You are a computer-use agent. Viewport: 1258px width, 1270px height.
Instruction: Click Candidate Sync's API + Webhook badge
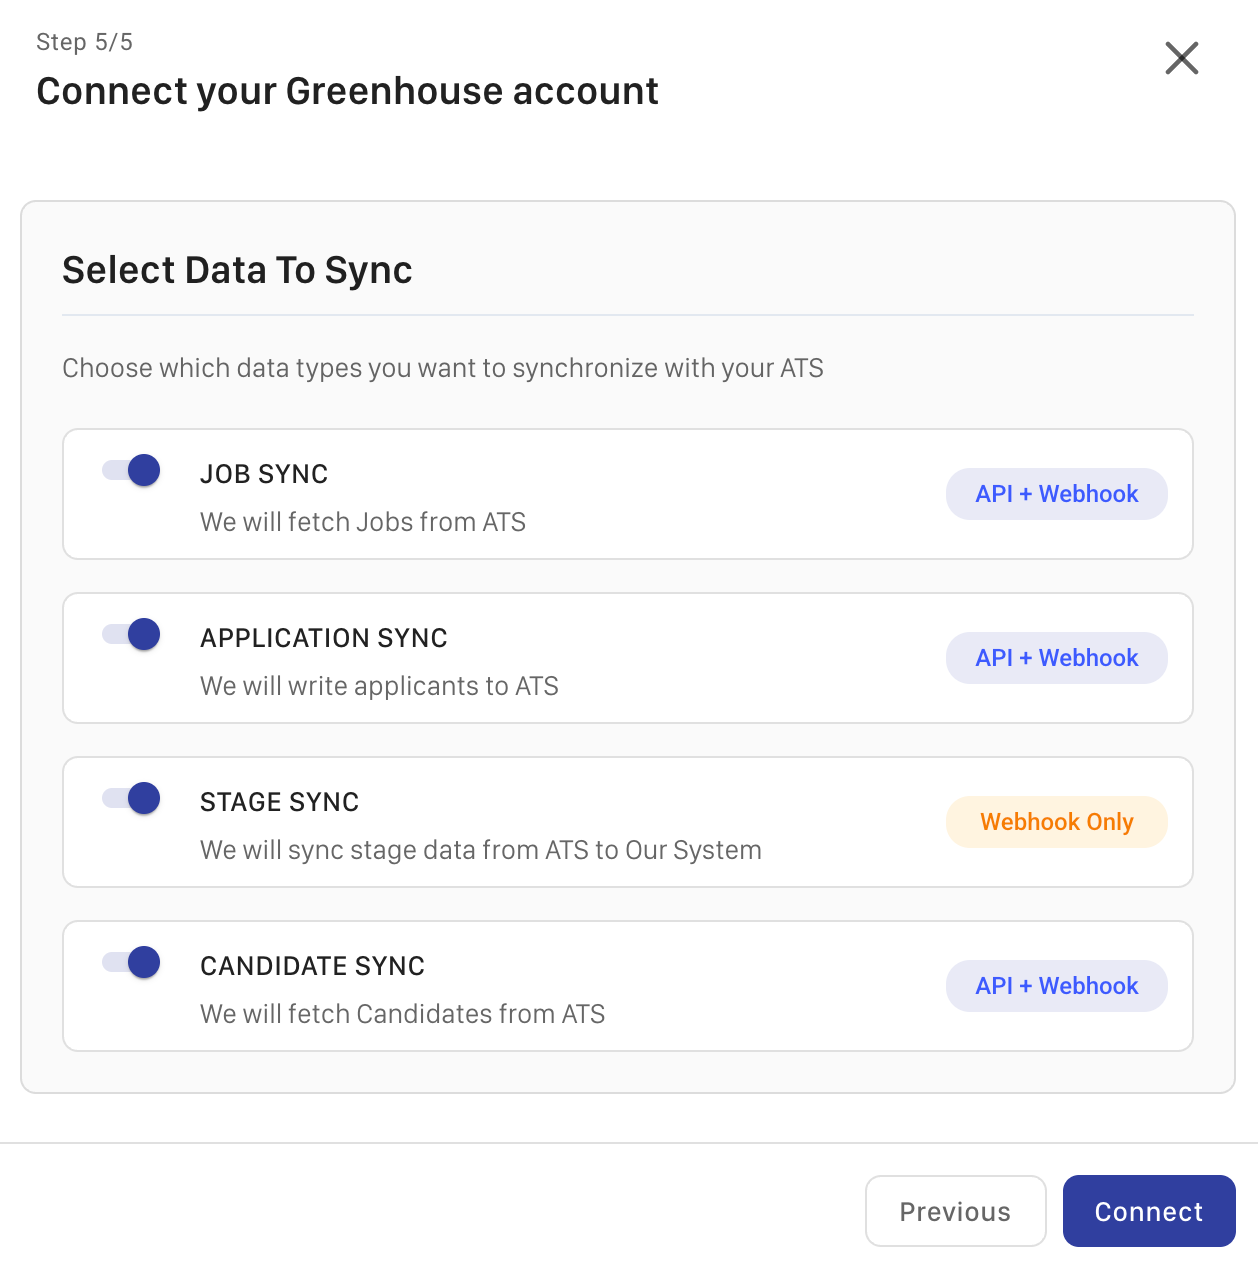(x=1056, y=986)
